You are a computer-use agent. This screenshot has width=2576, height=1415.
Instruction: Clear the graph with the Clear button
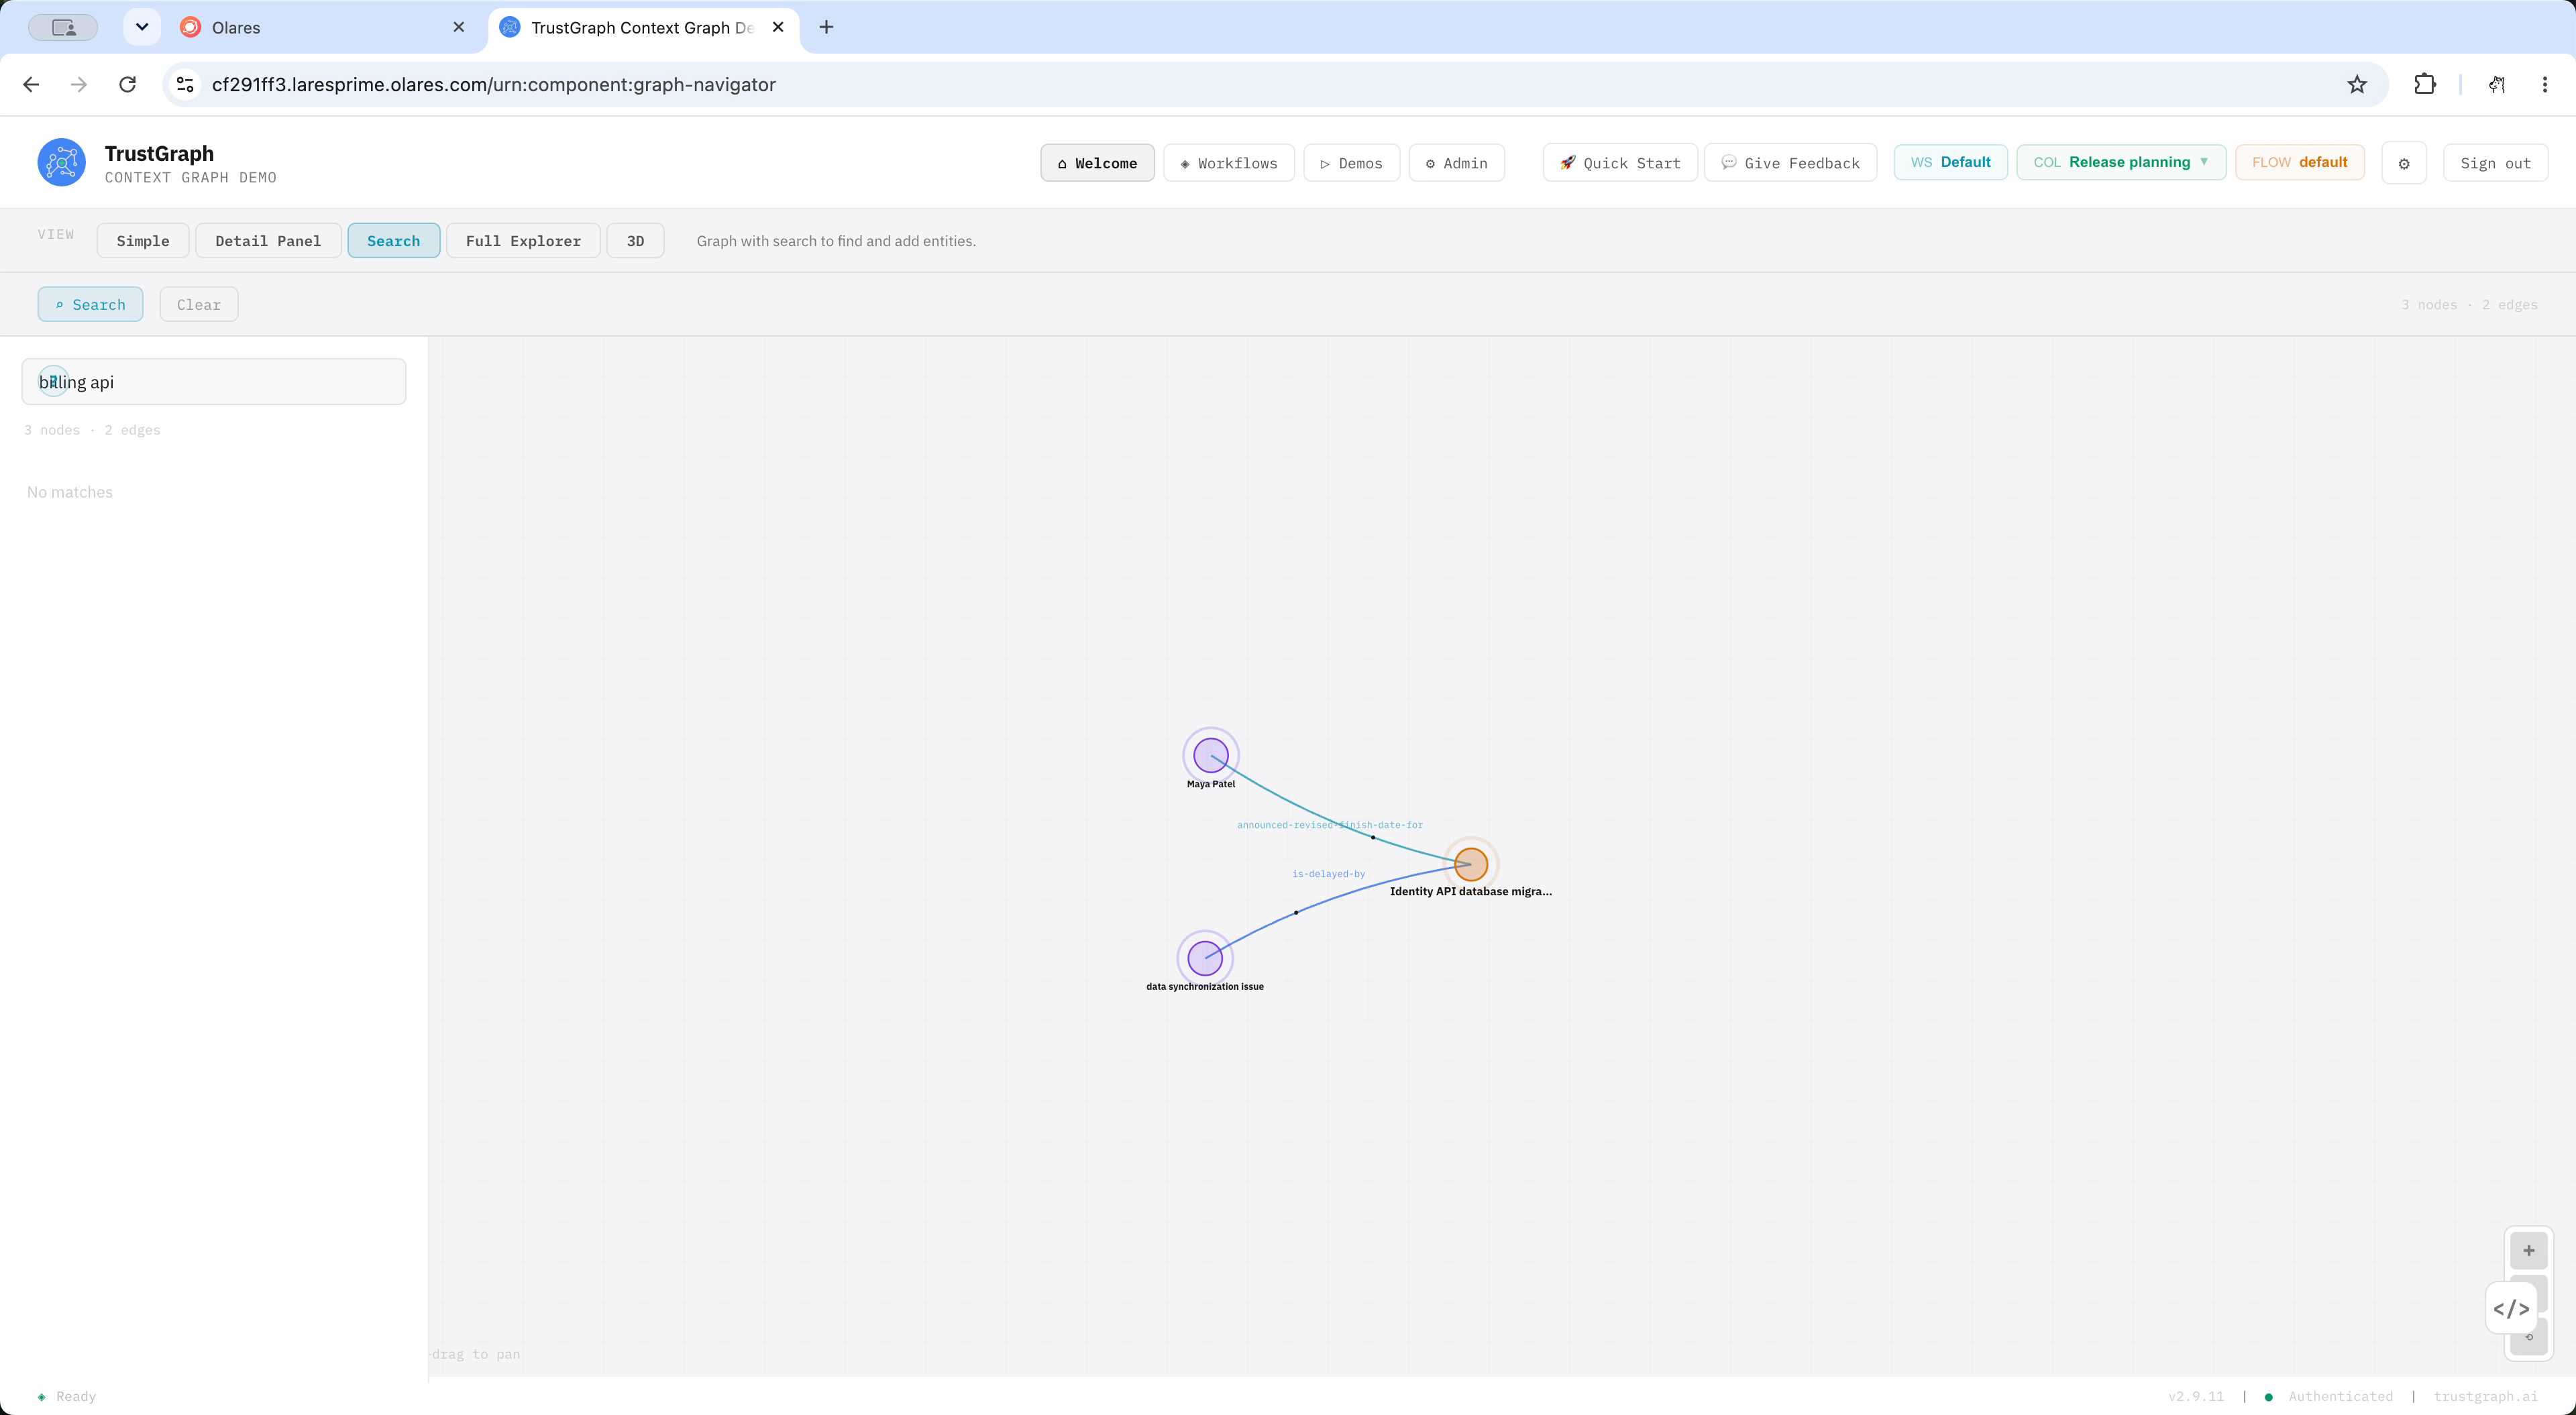point(199,305)
